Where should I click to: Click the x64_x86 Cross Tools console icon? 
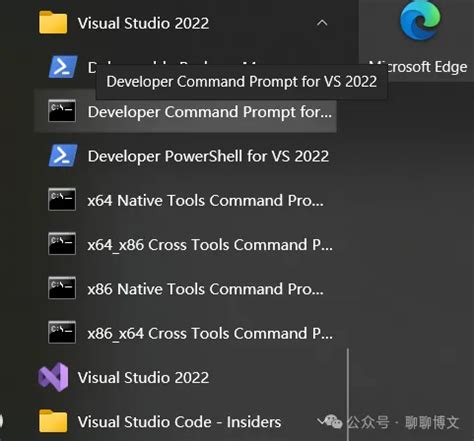[x=62, y=244]
